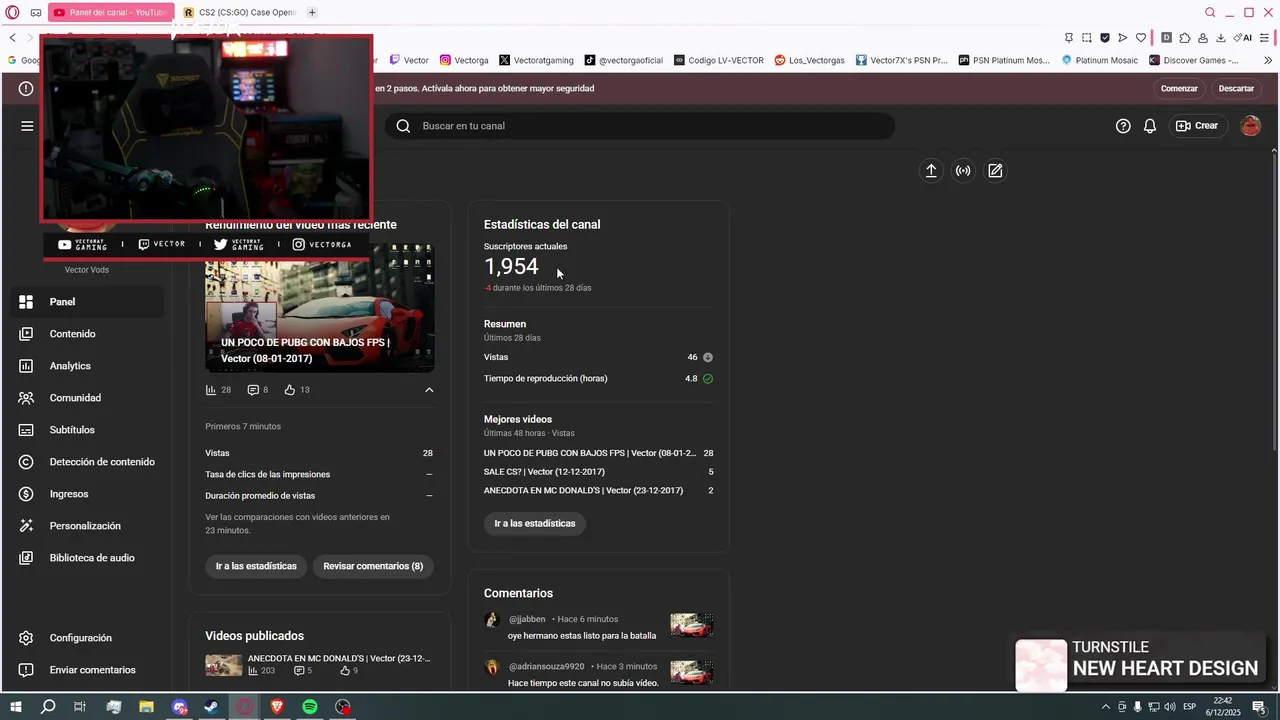The image size is (1280, 720).
Task: Click the @adriansouza9920 commenter name
Action: [x=546, y=666]
